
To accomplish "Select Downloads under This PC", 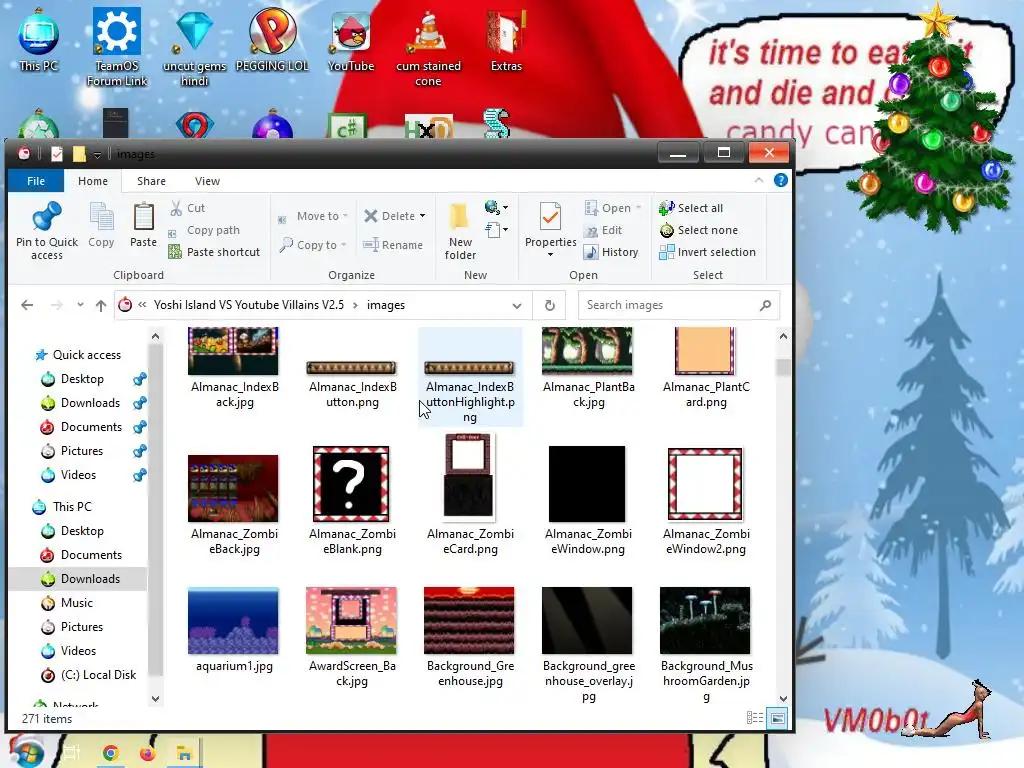I will 90,579.
